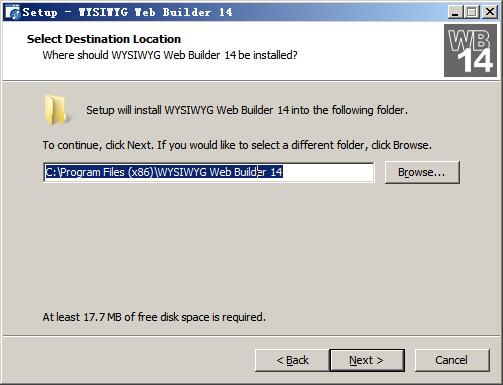
Task: Click the 'Where should WYSIWYG Web Builder' subtitle
Action: click(x=170, y=55)
